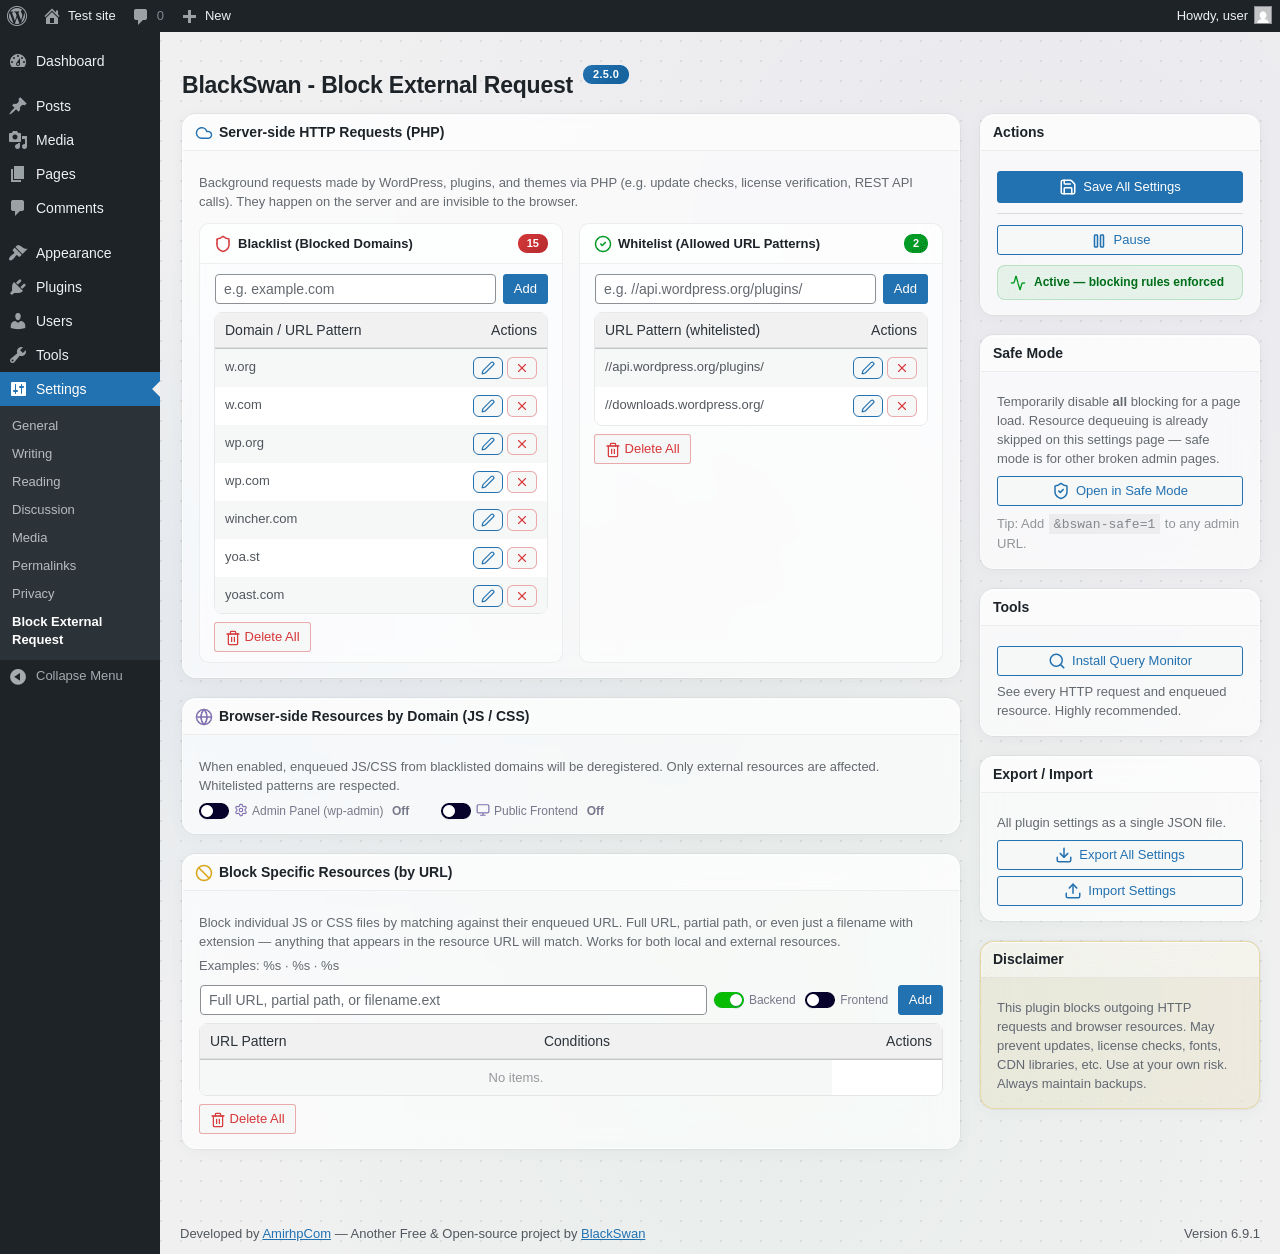Focus the whitelist URL pattern input field

point(735,289)
